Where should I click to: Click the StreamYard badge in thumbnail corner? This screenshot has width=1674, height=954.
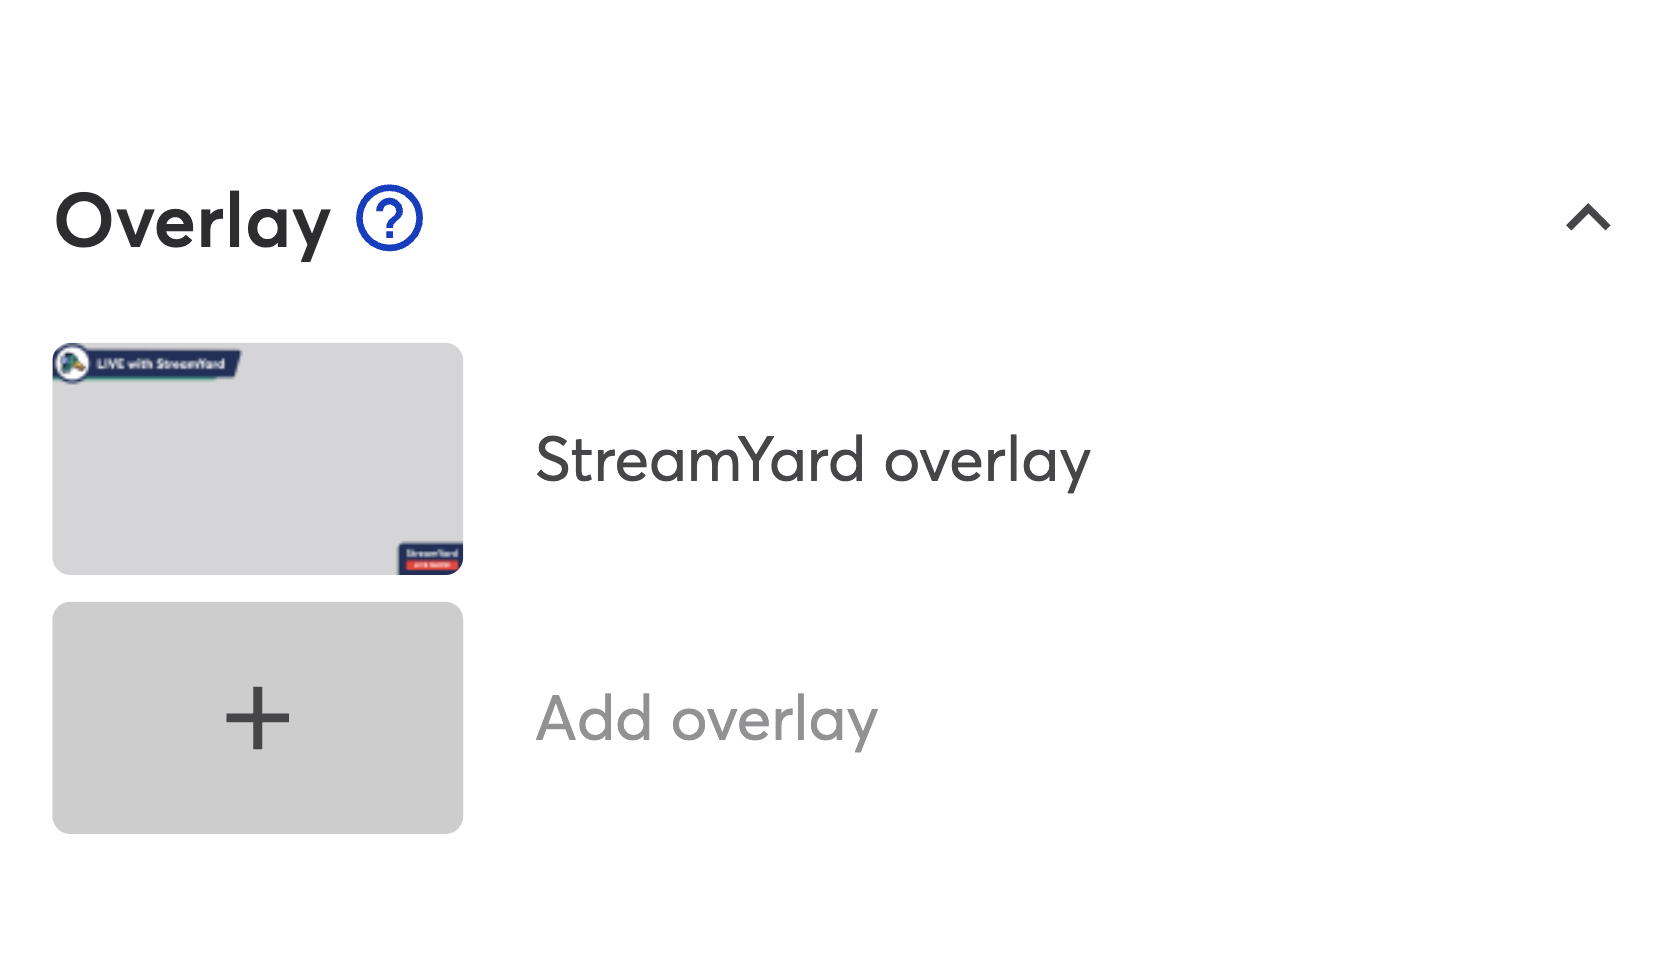pyautogui.click(x=431, y=558)
